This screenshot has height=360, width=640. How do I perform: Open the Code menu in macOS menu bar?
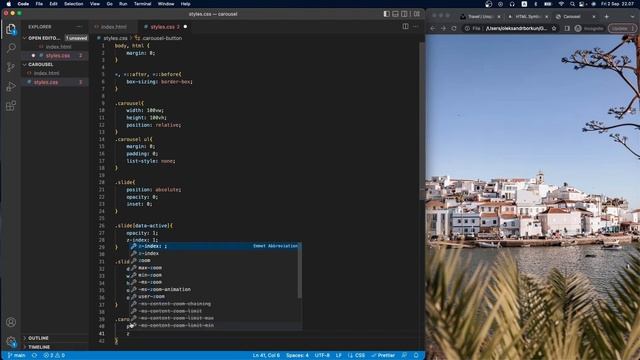click(x=23, y=4)
